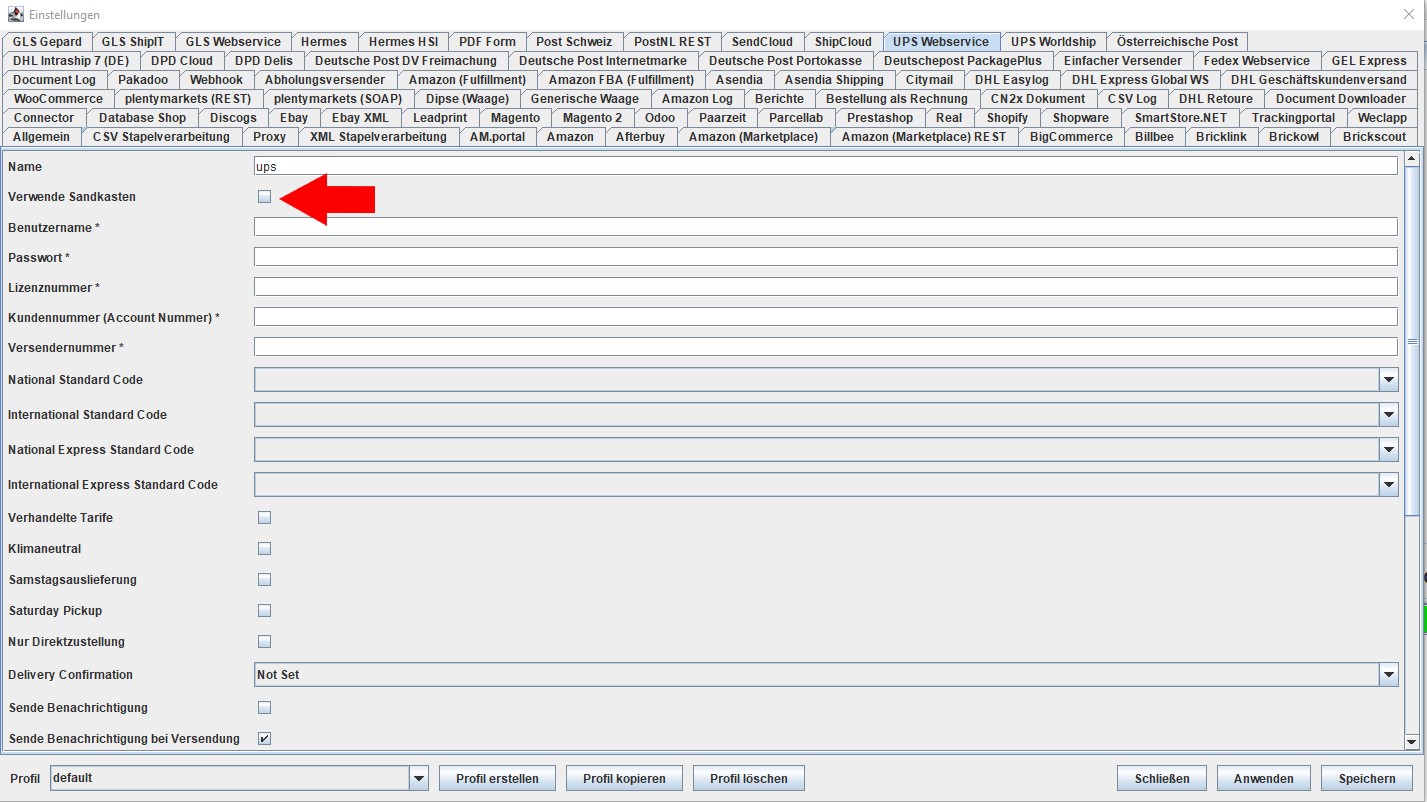Click the Kundennummer (Account Nummer) field

click(826, 317)
